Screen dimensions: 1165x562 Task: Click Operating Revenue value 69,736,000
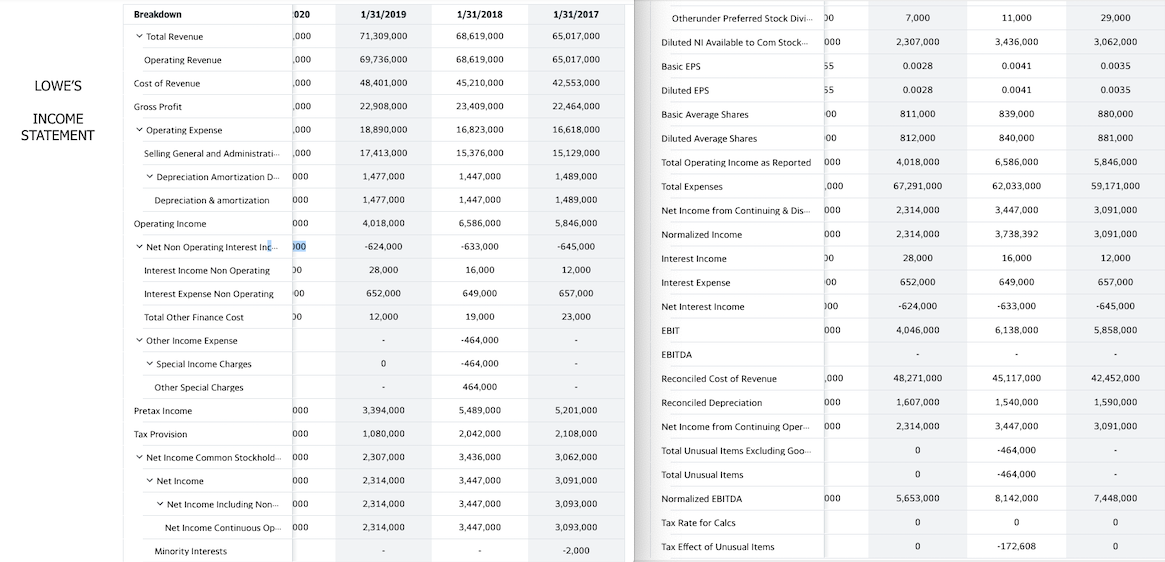click(x=383, y=60)
